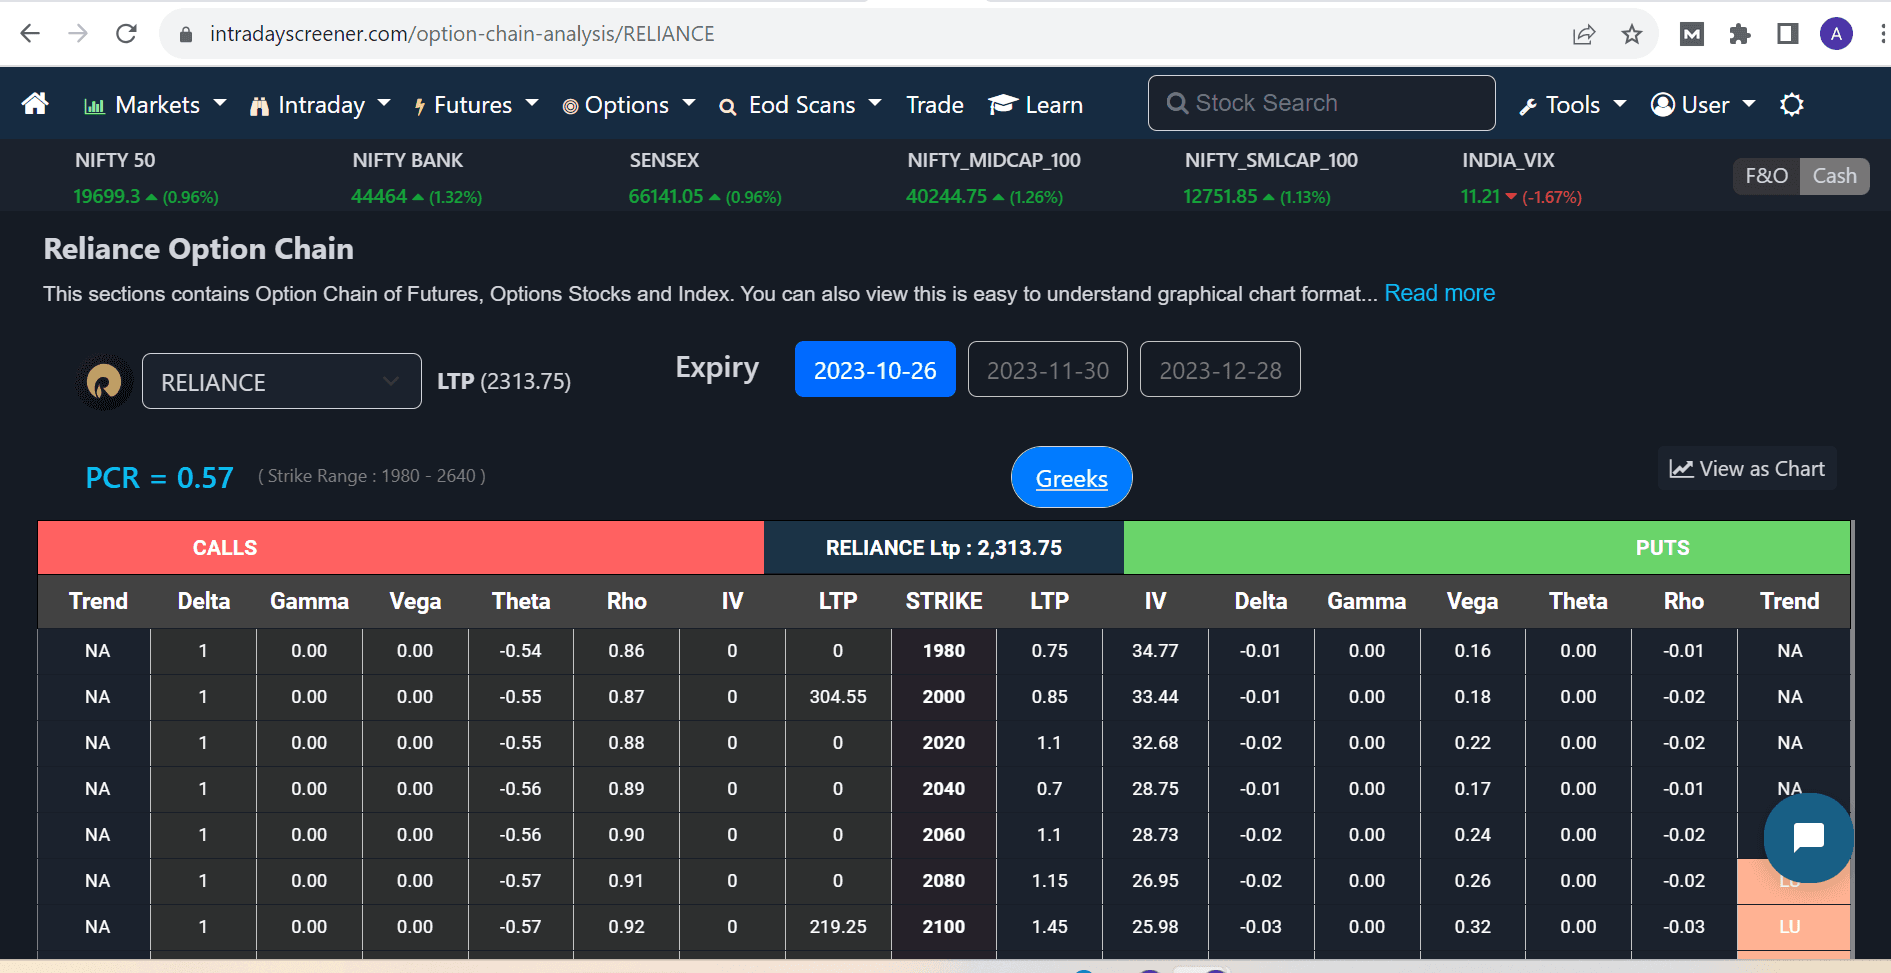
Task: Expand the RELIANCE stock selector dropdown
Action: (281, 382)
